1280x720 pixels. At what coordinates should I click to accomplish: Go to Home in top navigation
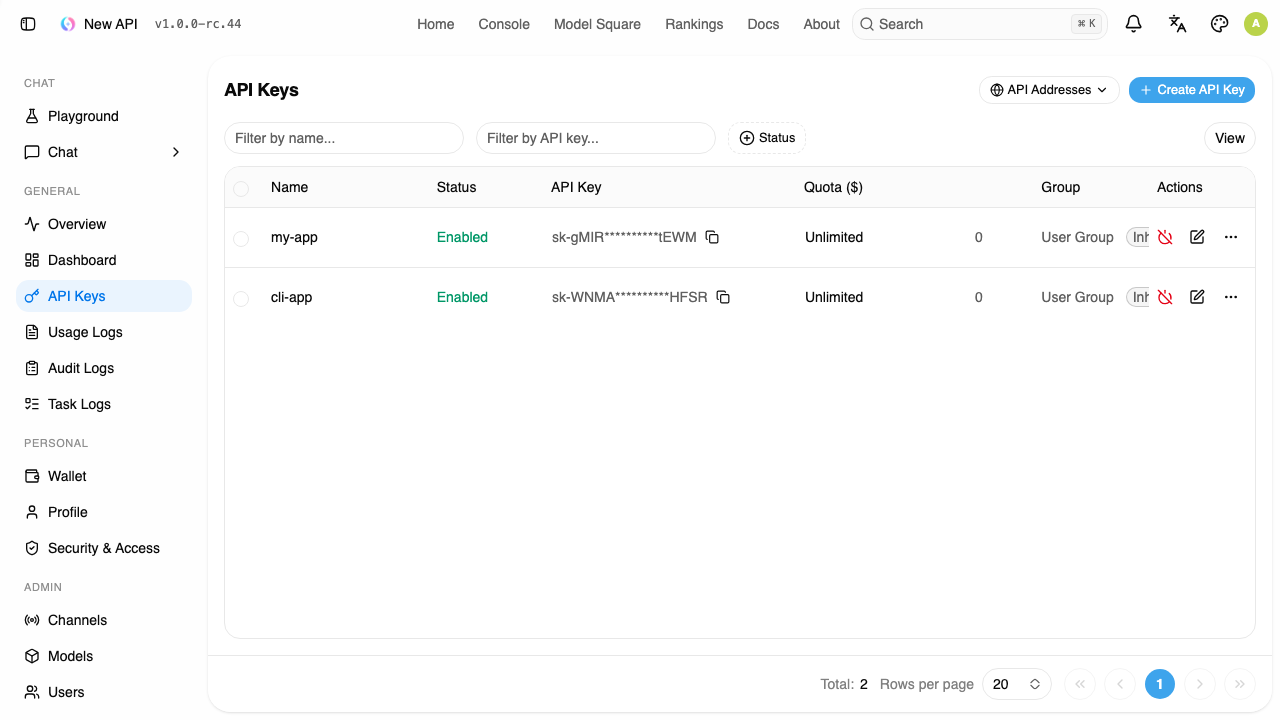(x=436, y=24)
